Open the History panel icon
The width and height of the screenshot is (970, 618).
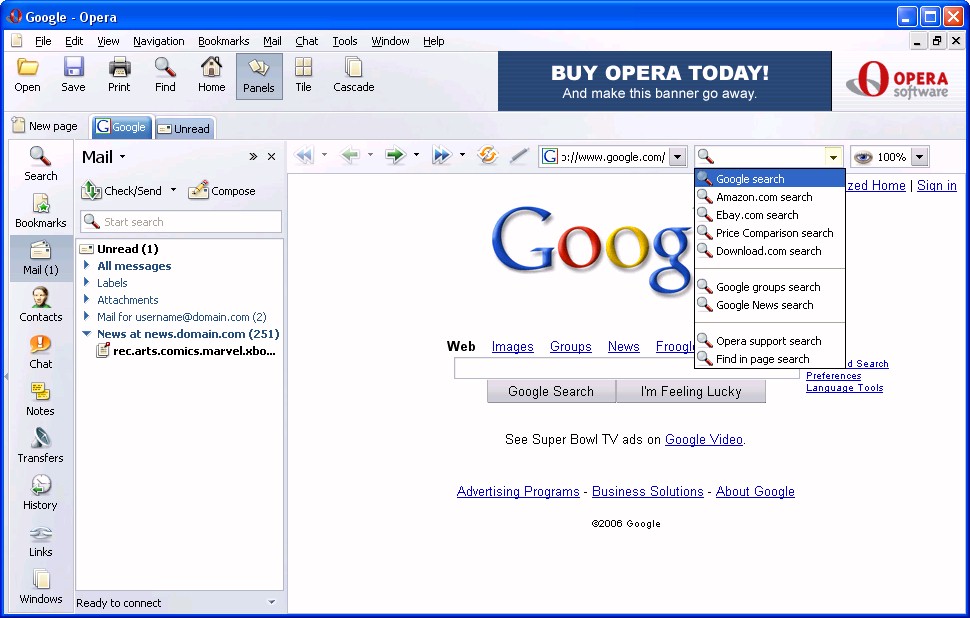[x=40, y=493]
